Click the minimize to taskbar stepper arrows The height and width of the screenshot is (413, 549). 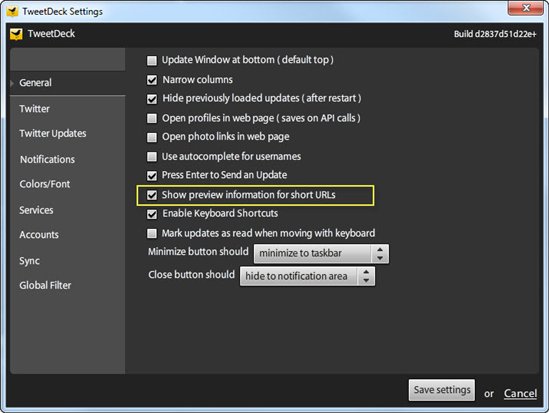coord(380,253)
